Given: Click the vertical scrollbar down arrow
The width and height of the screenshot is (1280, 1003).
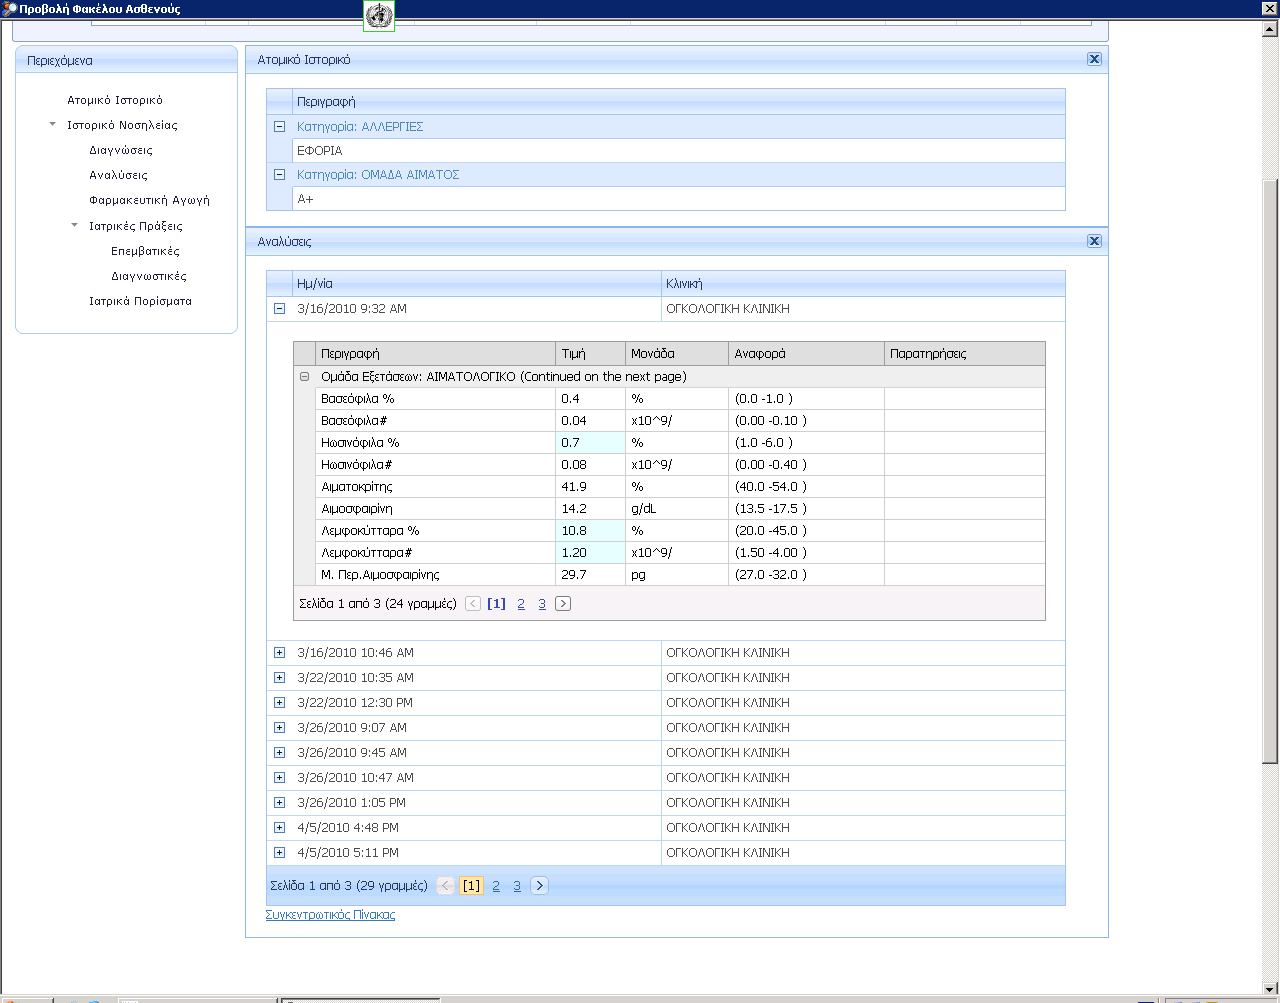Looking at the screenshot, I should [1270, 990].
